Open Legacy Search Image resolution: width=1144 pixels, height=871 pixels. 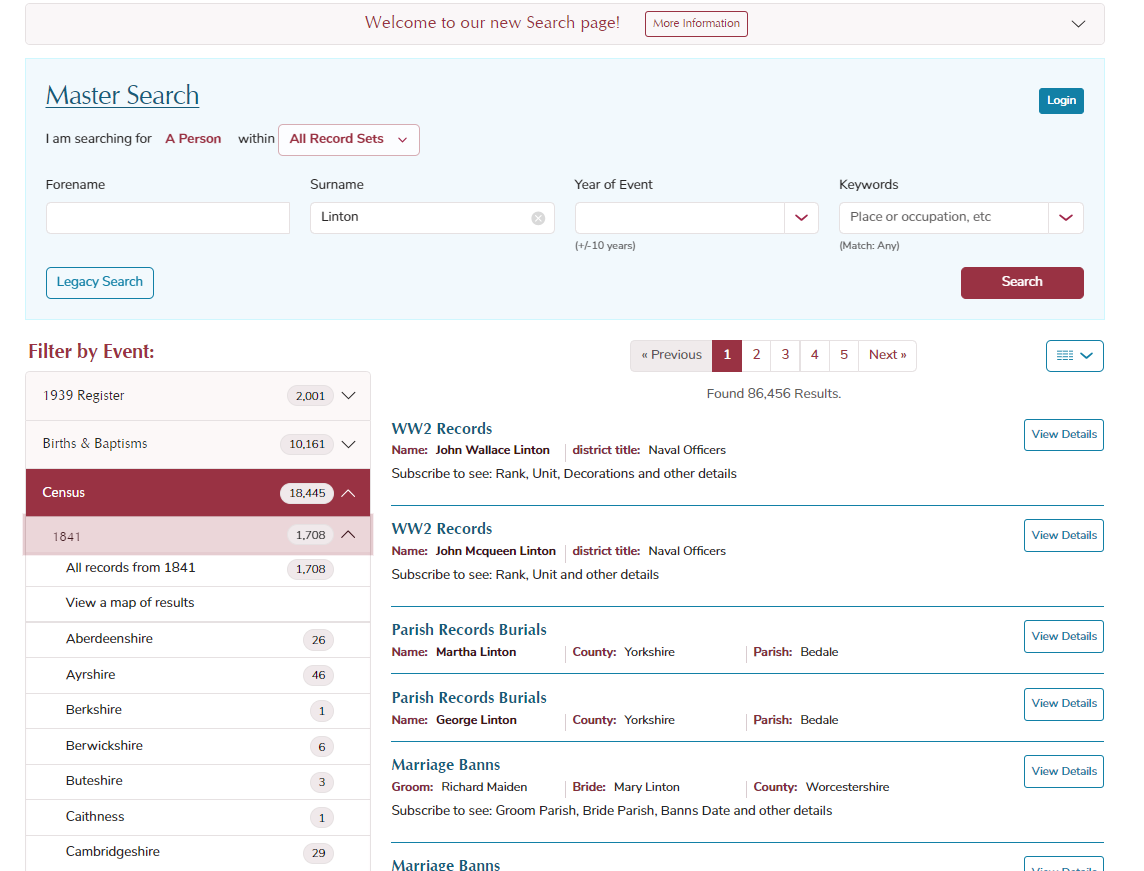point(99,283)
